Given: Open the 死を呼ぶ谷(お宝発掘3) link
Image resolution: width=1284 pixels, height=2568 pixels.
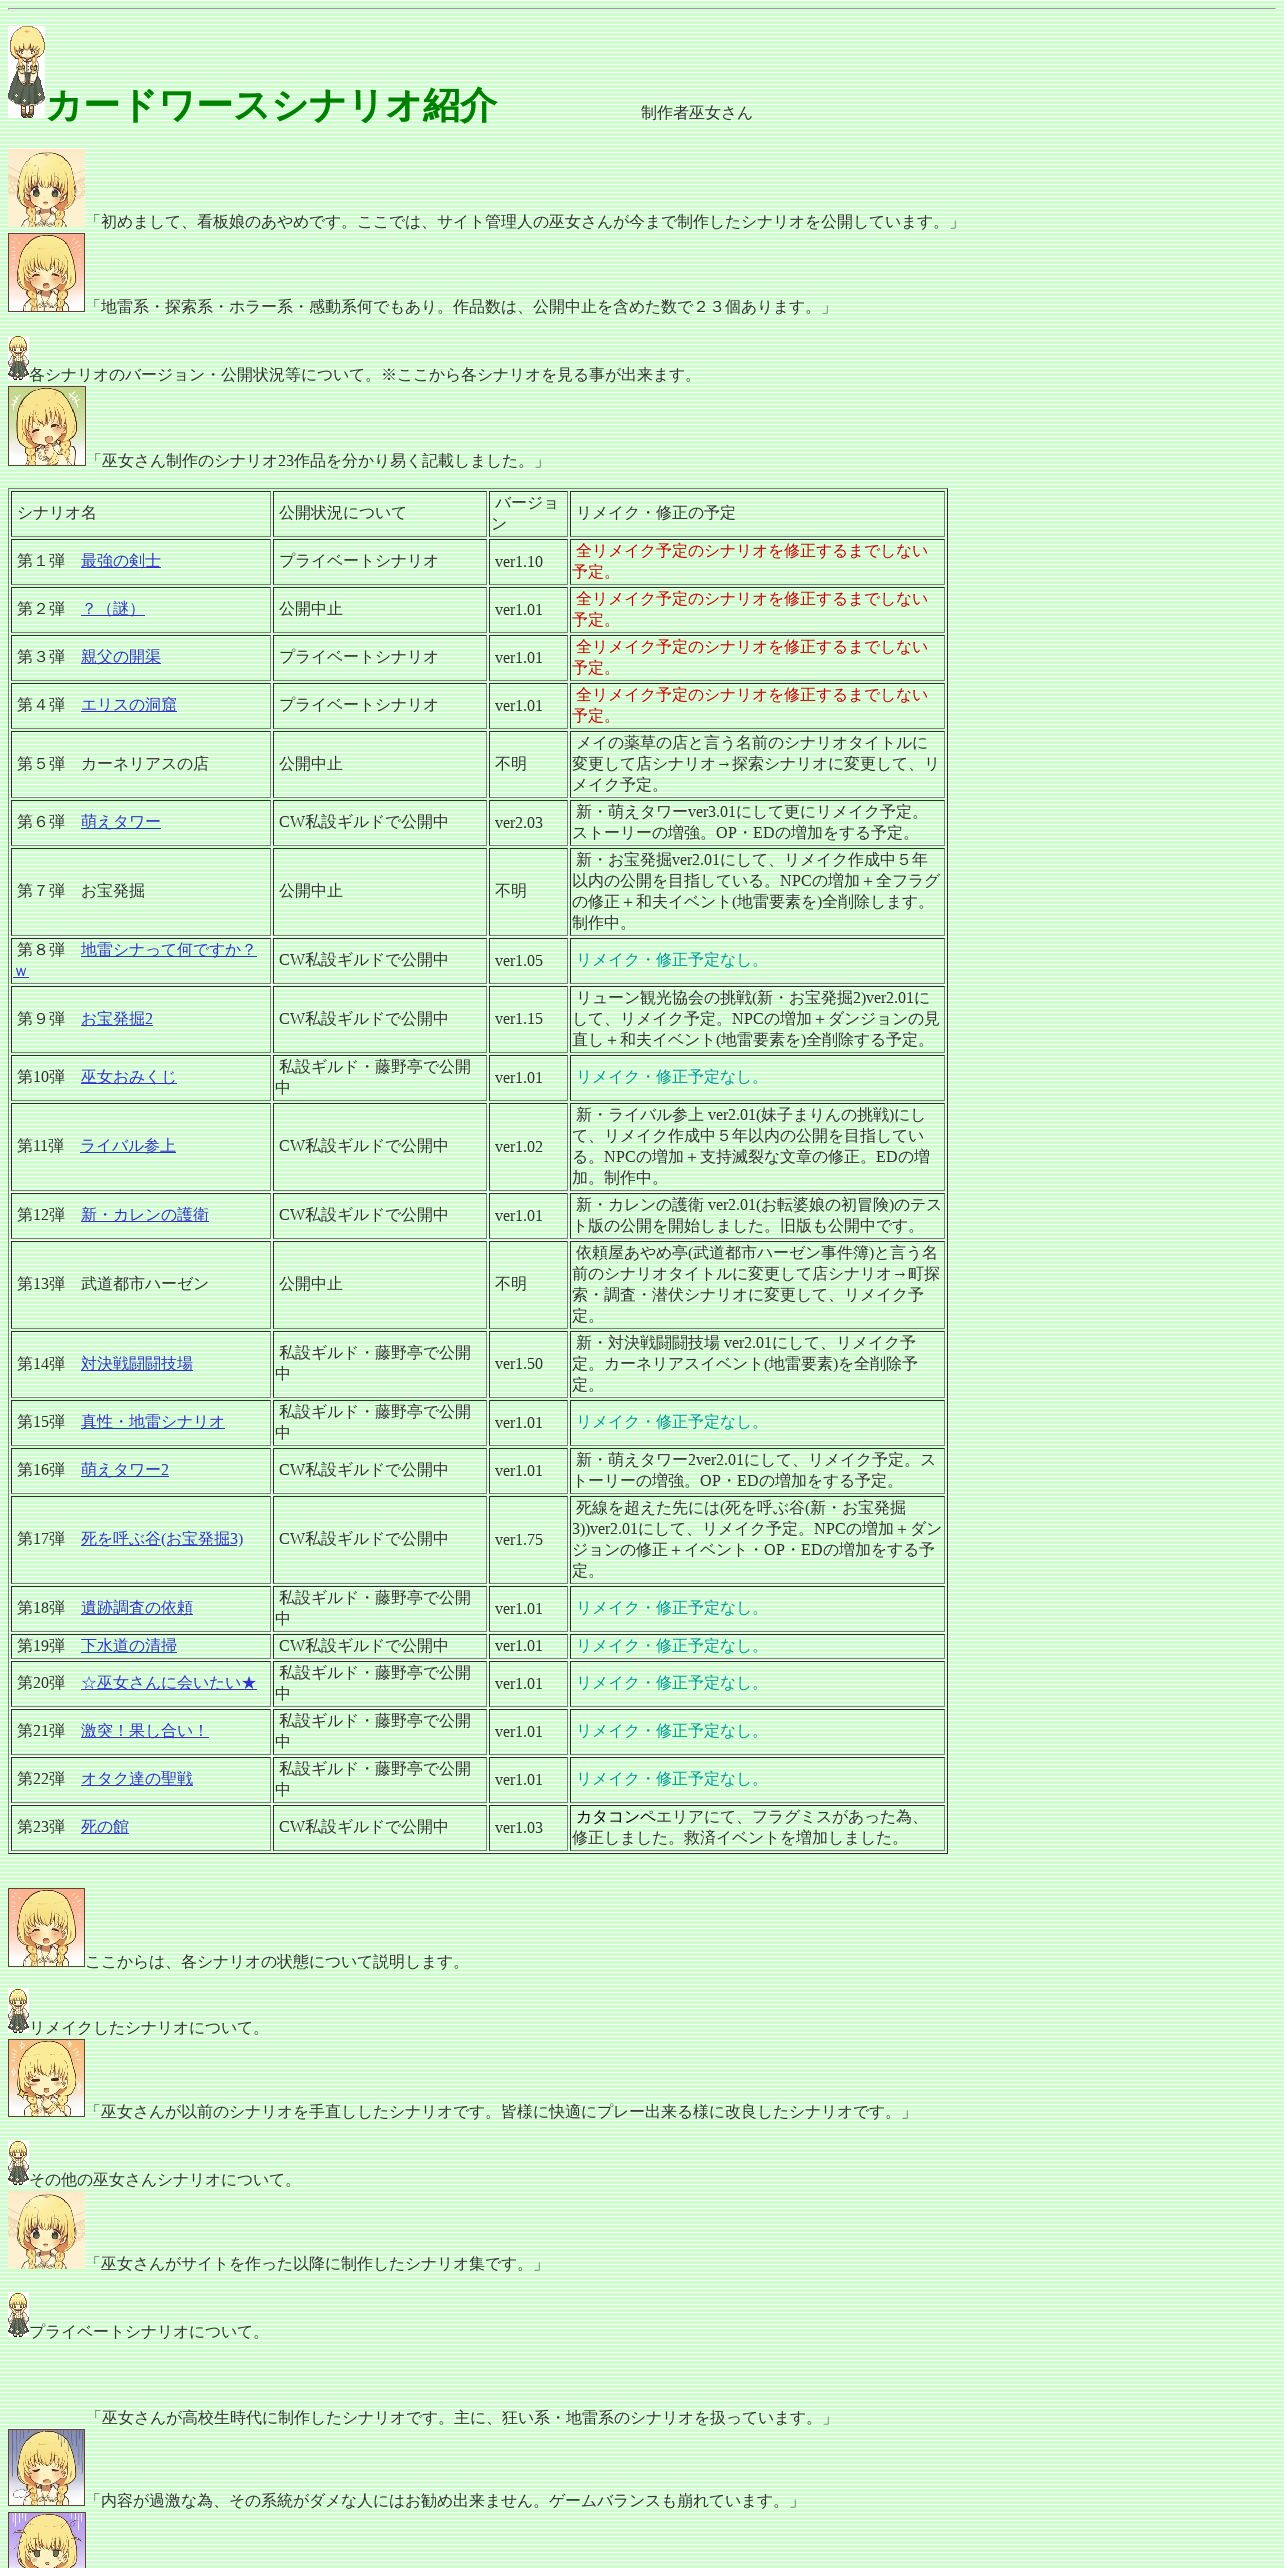Looking at the screenshot, I should click(x=161, y=1539).
